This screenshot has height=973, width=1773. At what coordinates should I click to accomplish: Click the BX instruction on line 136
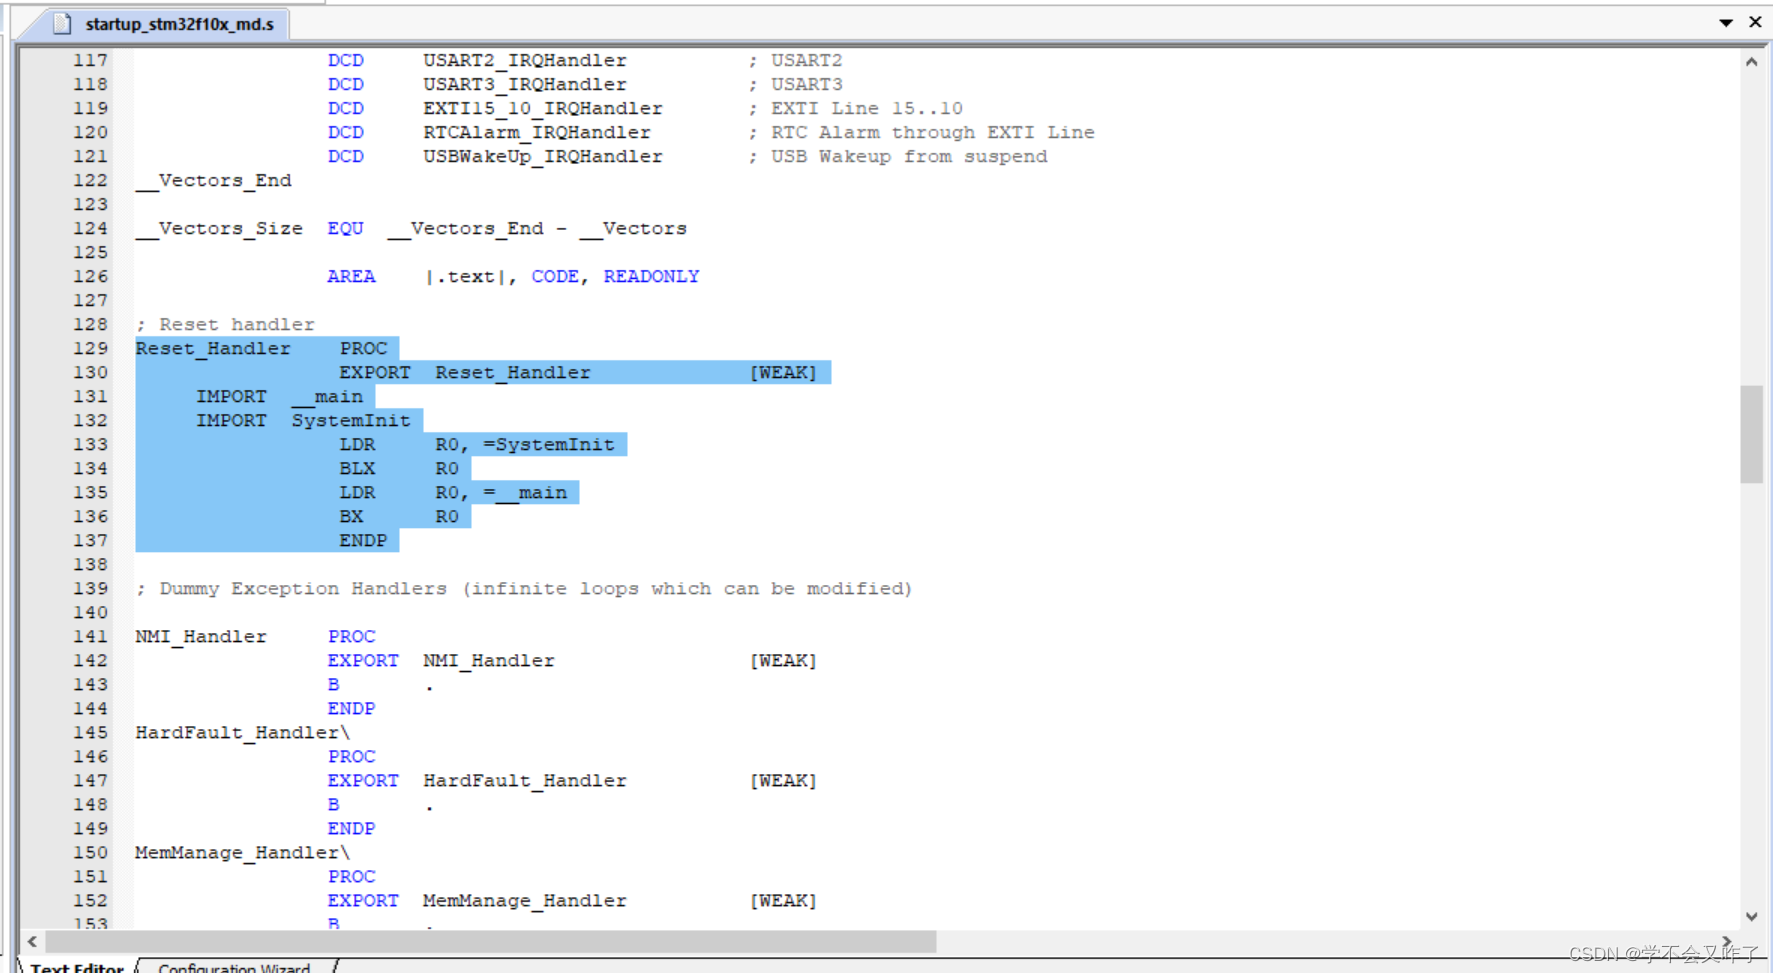(351, 516)
